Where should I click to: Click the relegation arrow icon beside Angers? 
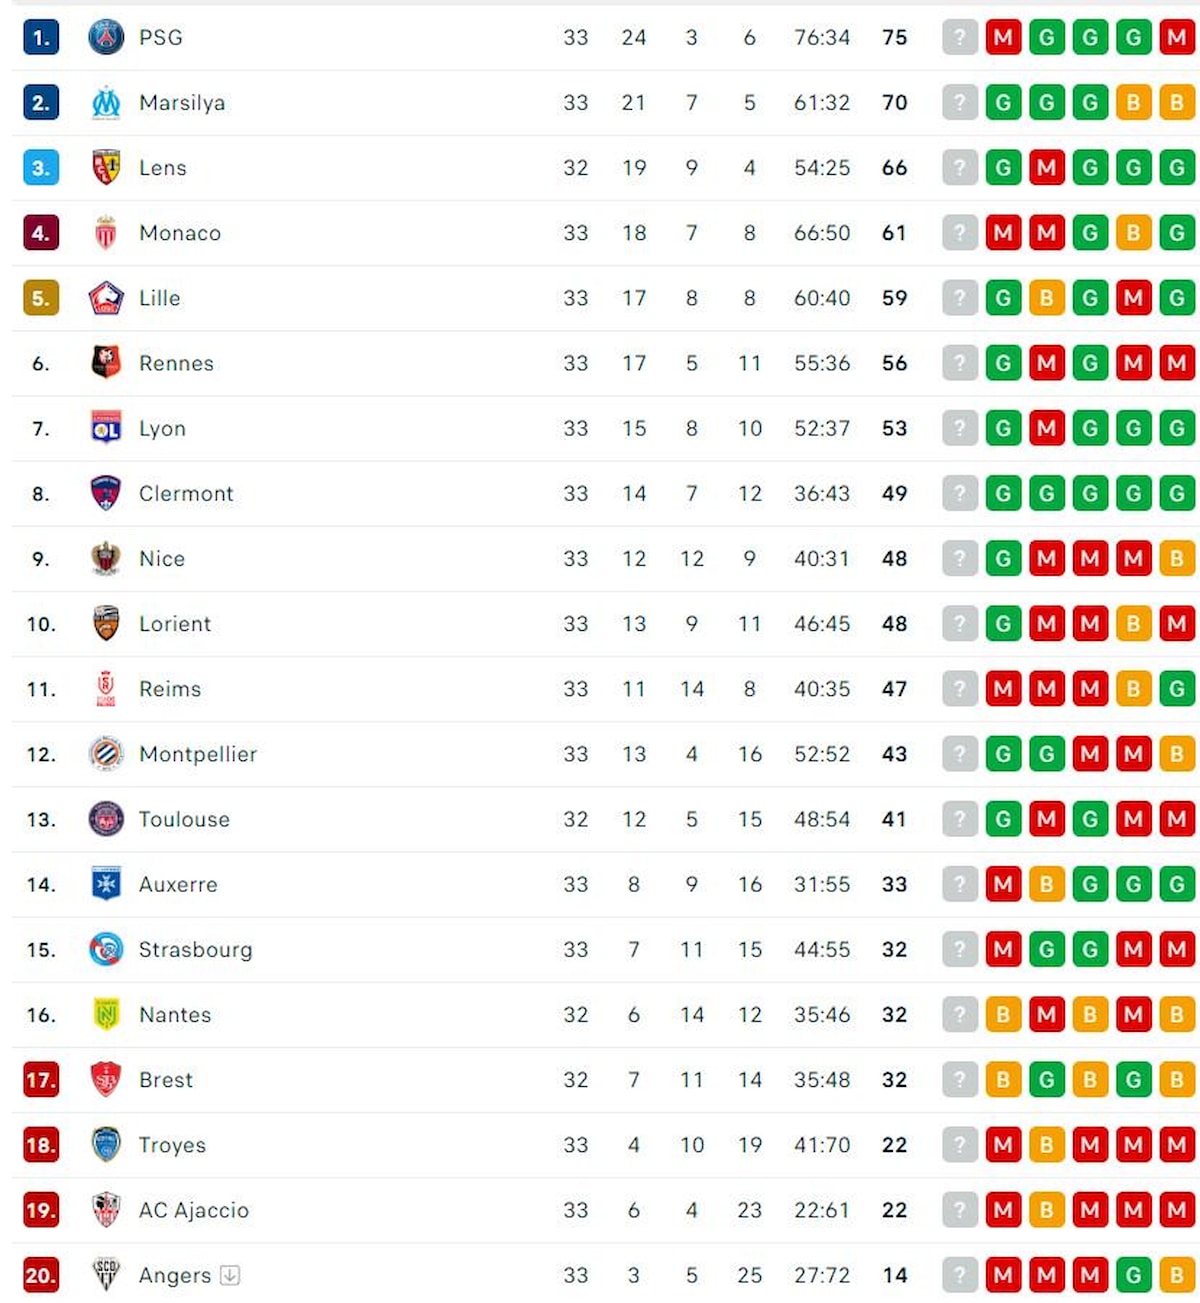click(x=230, y=1275)
